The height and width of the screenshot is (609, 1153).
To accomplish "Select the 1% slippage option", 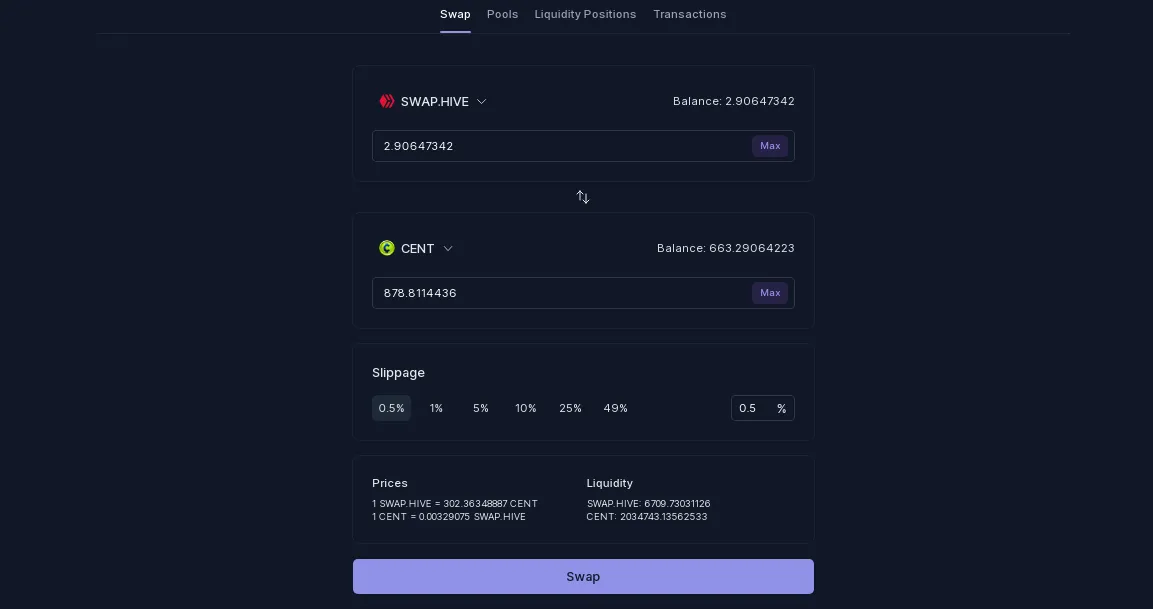I will 436,408.
